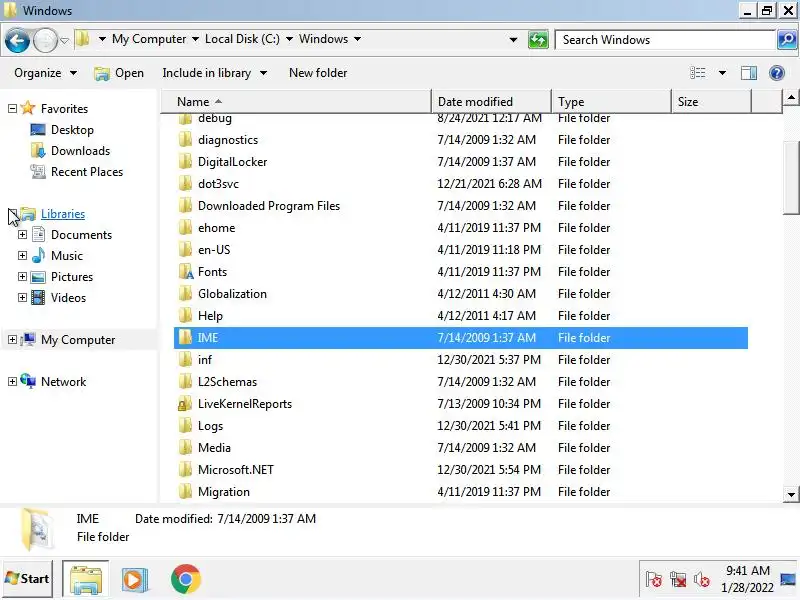Click the Libraries link in navigation pane
The image size is (800, 600).
63,214
